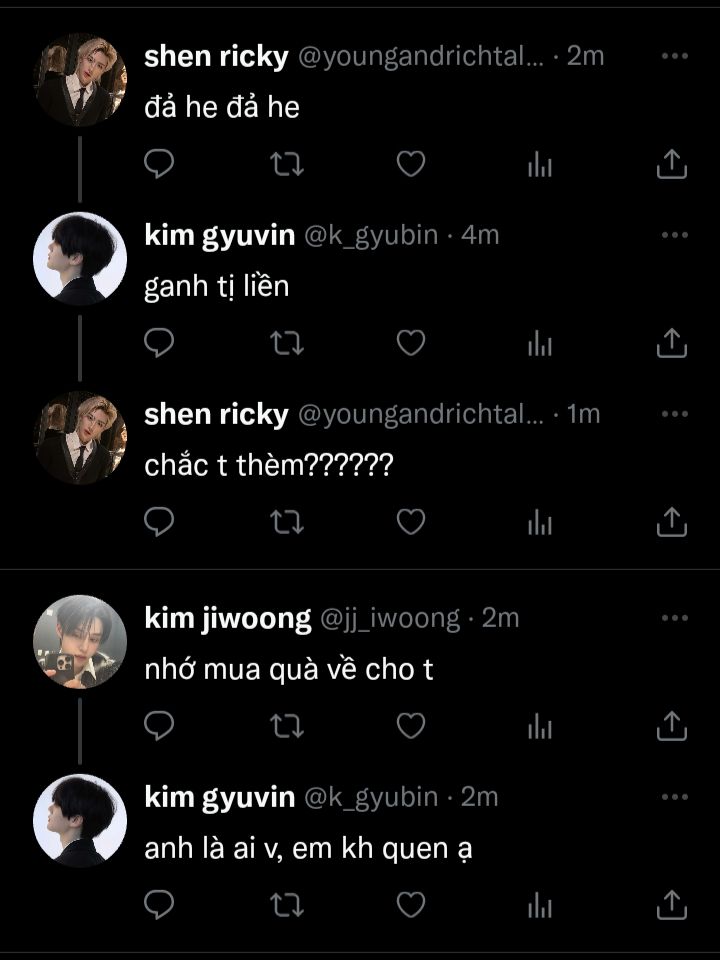Retweet kim jiwoong's tweet

pos(287,726)
